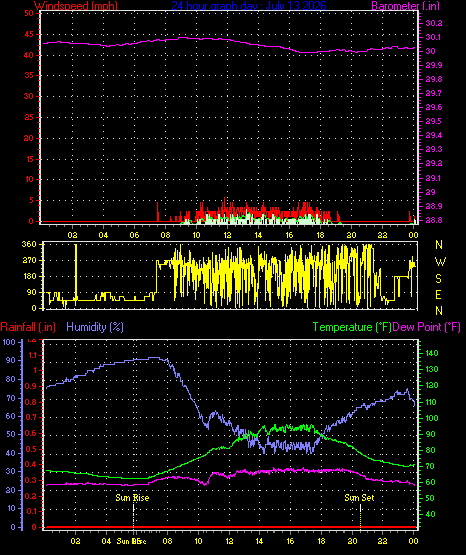Click the 10 value on humidity axis
The width and height of the screenshot is (466, 555).
tap(11, 509)
